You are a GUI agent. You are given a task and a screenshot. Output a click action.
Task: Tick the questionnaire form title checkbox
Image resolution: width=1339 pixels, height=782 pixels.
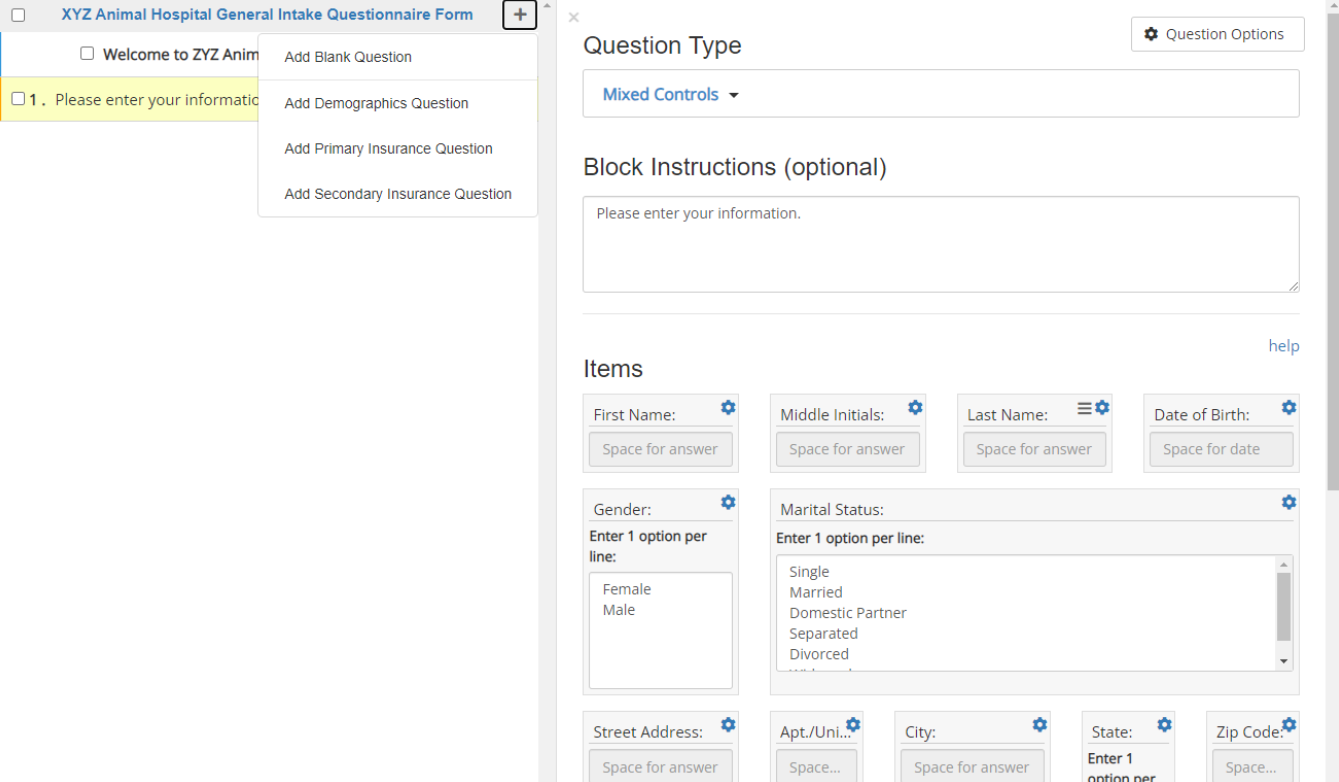pos(18,15)
